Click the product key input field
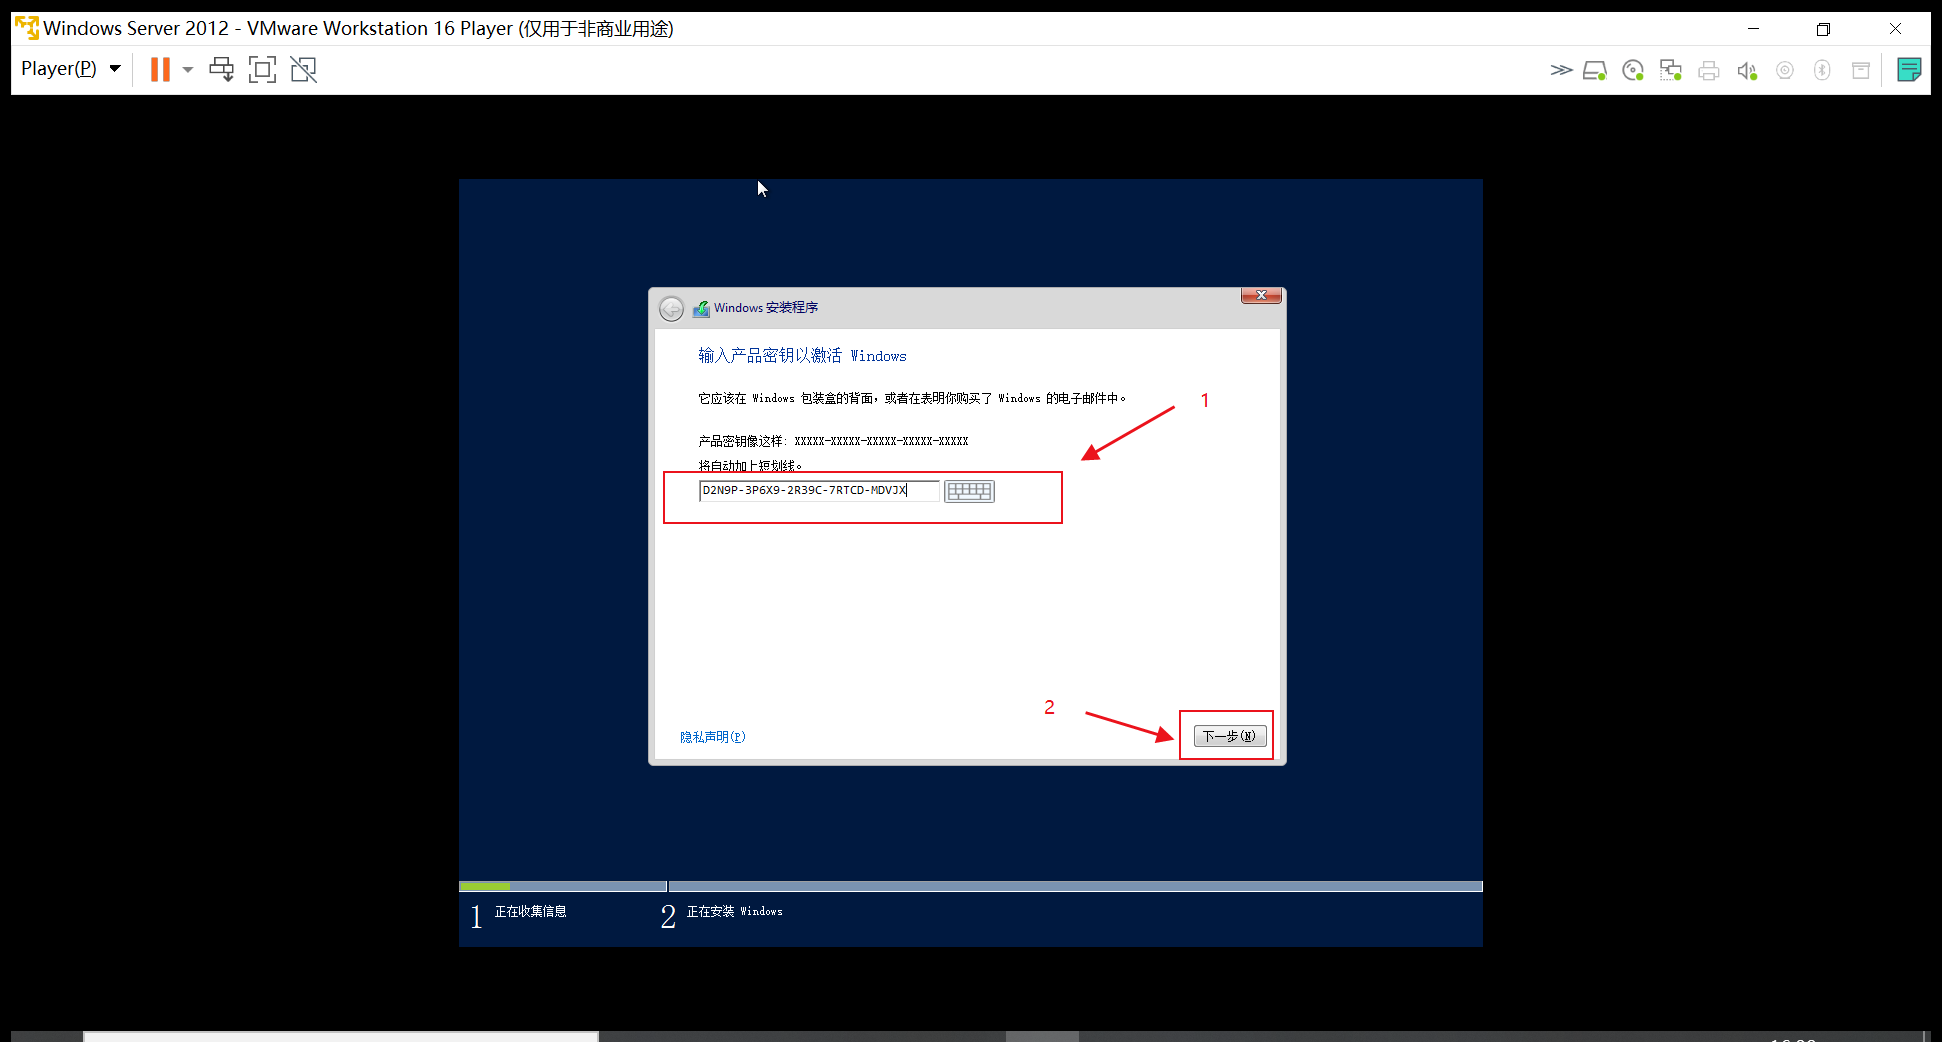1942x1042 pixels. [x=819, y=490]
